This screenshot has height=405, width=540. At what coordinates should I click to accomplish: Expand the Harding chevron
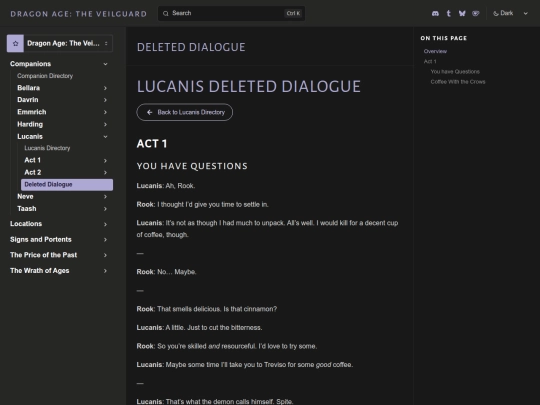105,124
